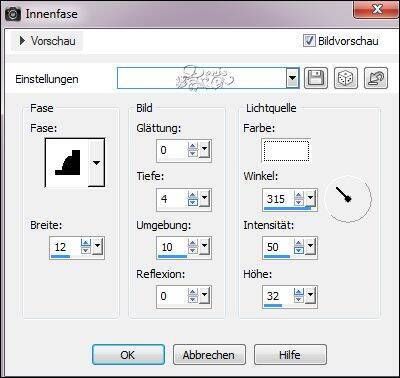Randomize parameters with the dice icon
Screen dimensions: 400x378
(x=346, y=78)
